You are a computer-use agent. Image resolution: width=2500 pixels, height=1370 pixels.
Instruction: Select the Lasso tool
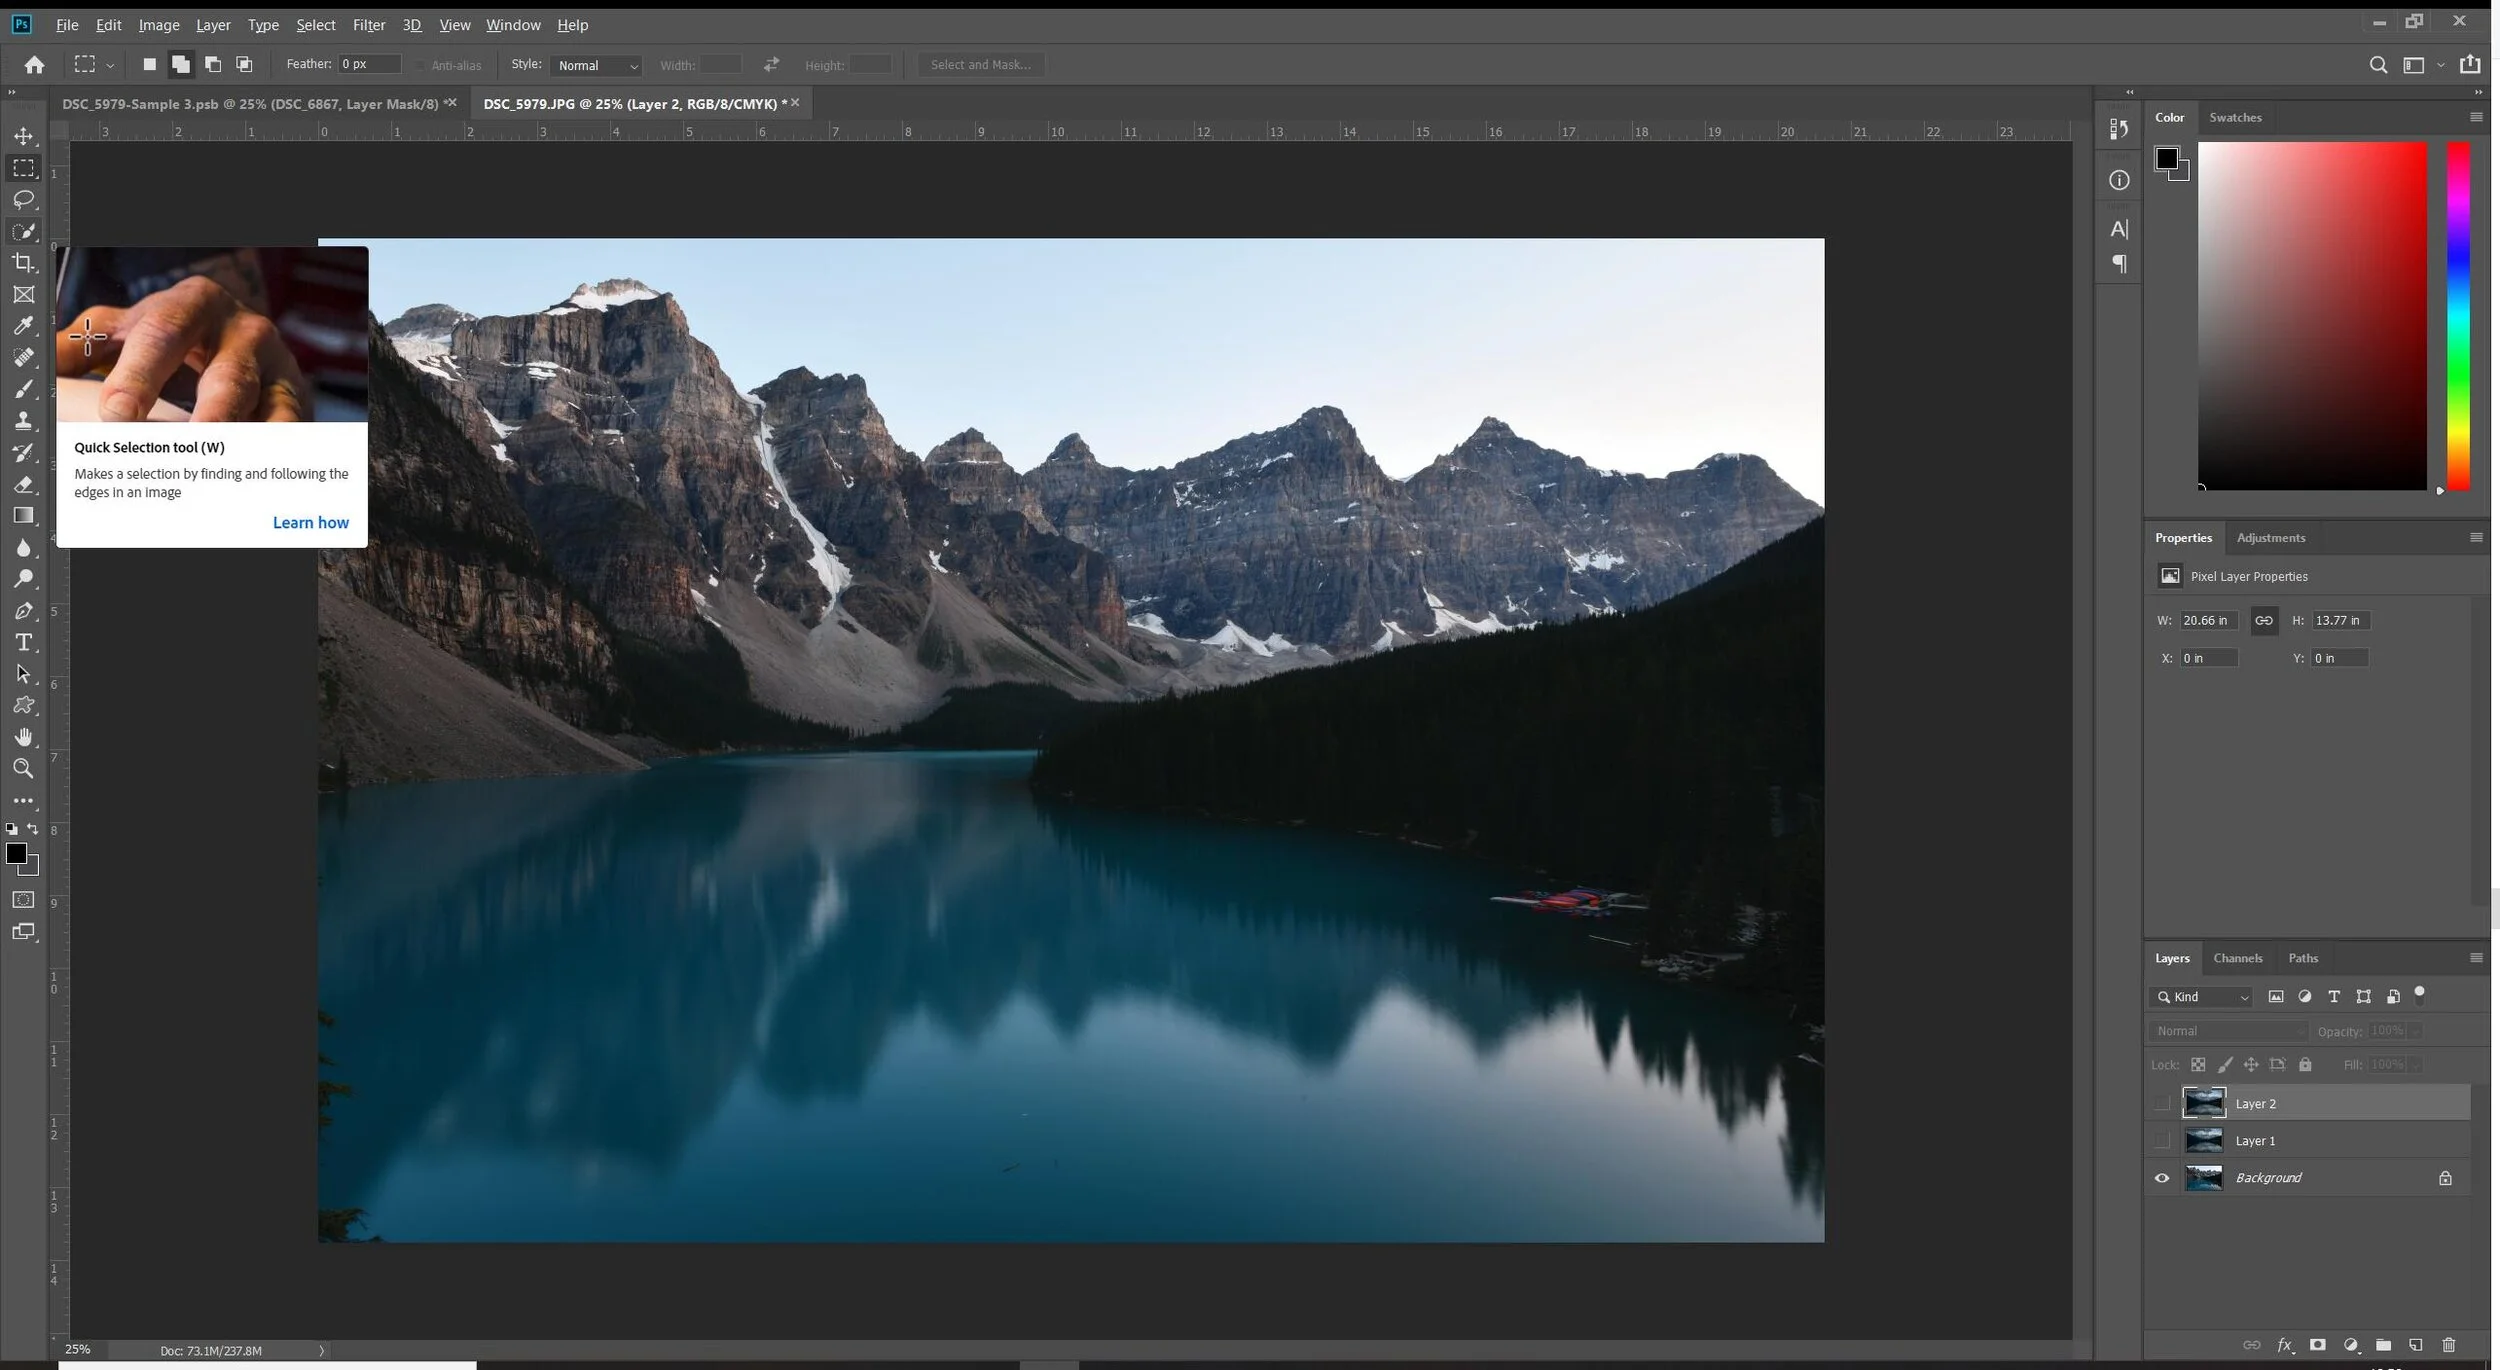(x=23, y=200)
